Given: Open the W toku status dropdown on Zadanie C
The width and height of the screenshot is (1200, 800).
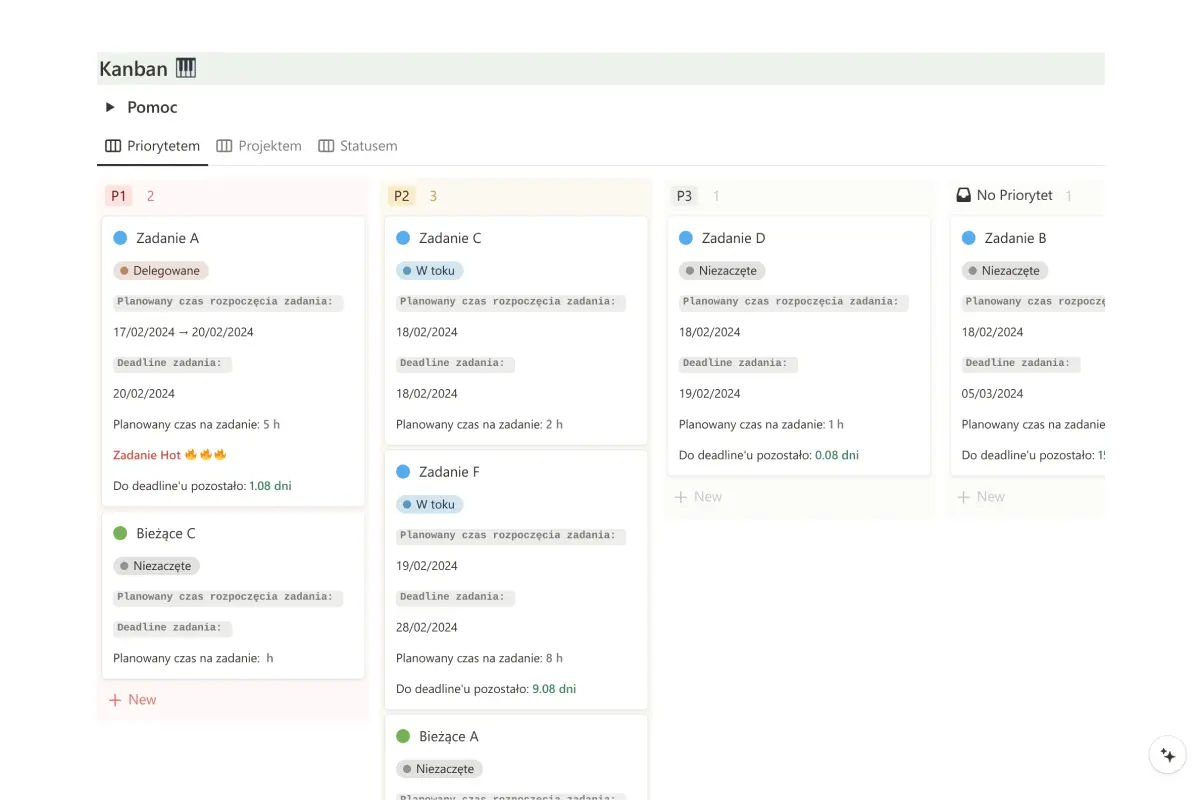Looking at the screenshot, I should tap(429, 270).
